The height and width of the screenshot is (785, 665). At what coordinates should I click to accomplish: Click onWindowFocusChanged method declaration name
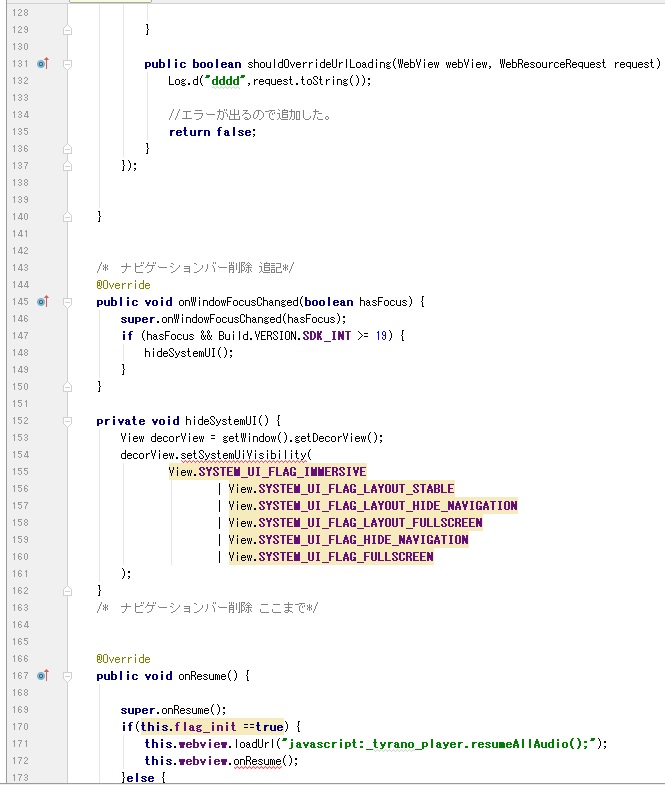tap(239, 302)
